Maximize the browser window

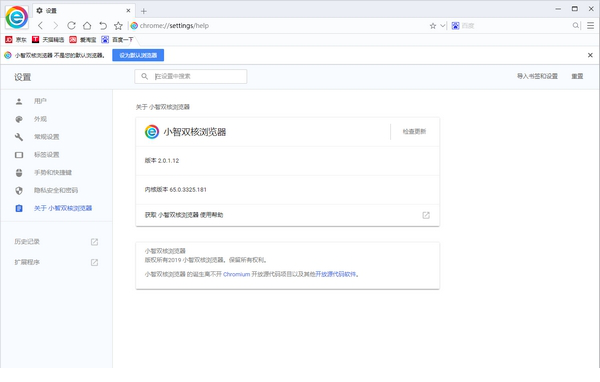click(x=574, y=9)
